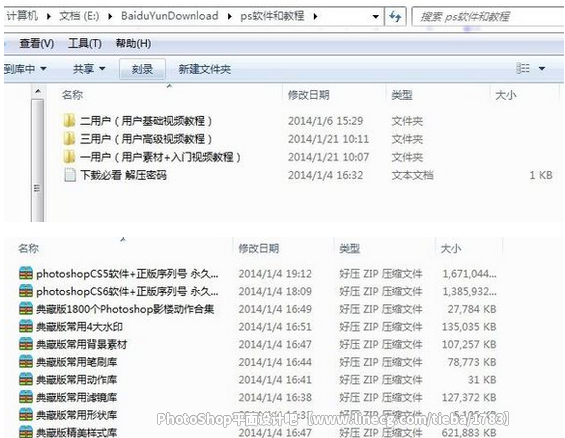Select folder name 二用户（用户基础视频教程）
565x438 pixels.
(x=146, y=121)
